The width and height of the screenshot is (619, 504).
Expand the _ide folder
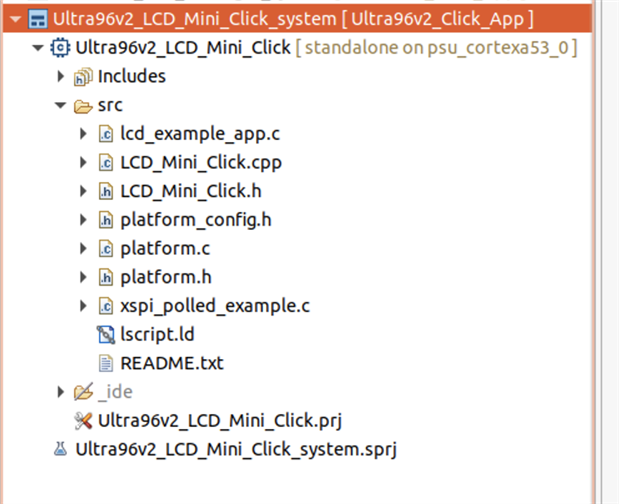61,391
